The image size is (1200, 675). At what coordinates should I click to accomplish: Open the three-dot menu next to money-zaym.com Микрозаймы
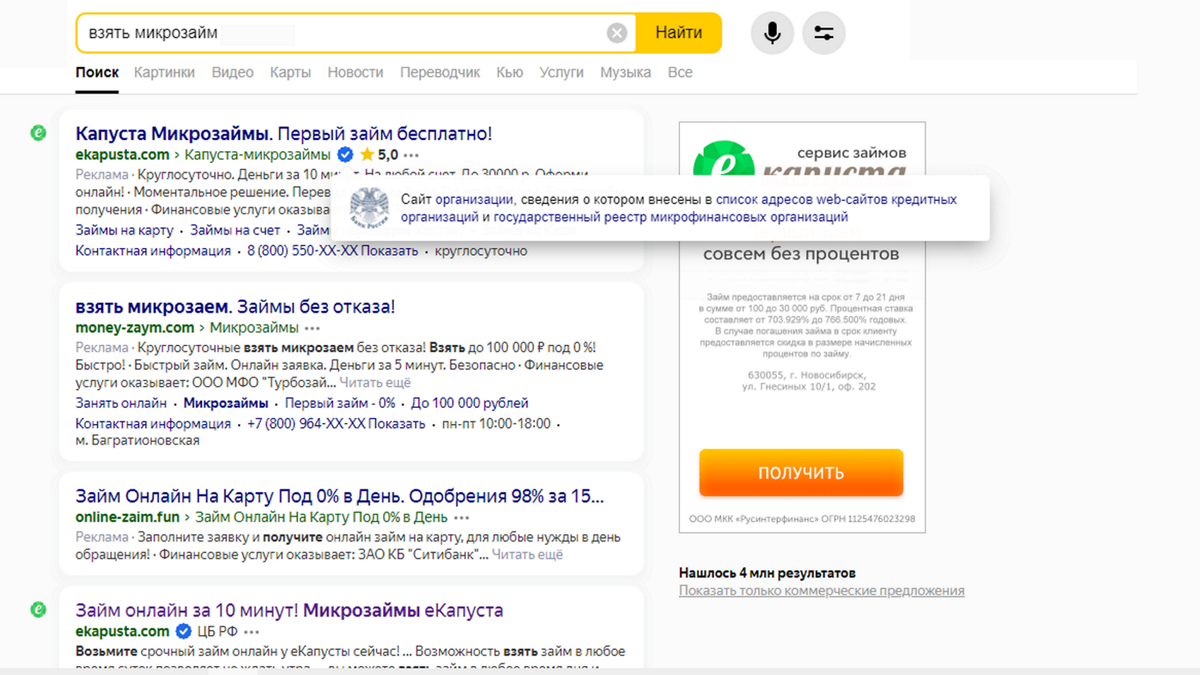tap(313, 328)
